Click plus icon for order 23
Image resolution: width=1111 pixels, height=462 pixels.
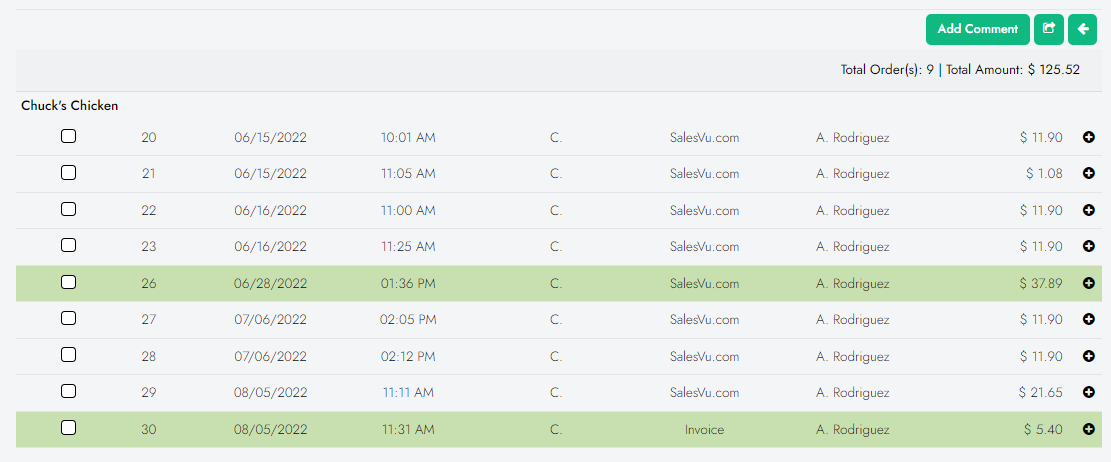1089,246
